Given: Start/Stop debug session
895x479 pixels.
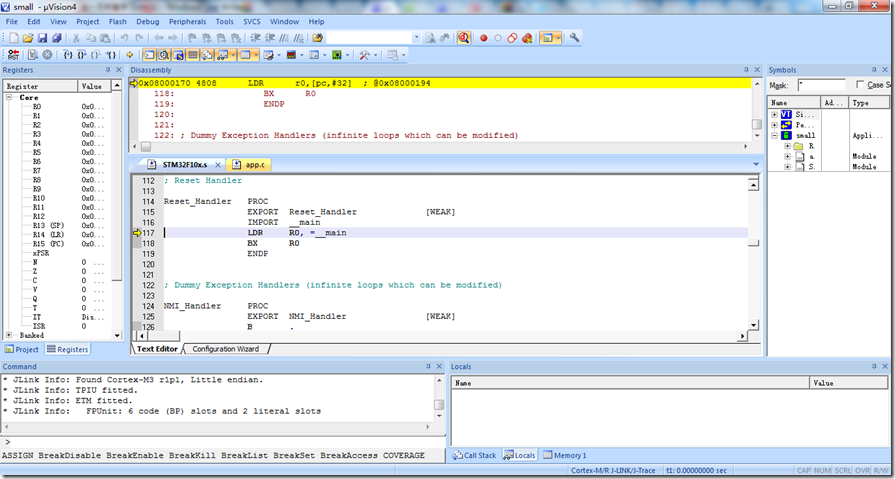Looking at the screenshot, I should pos(463,38).
